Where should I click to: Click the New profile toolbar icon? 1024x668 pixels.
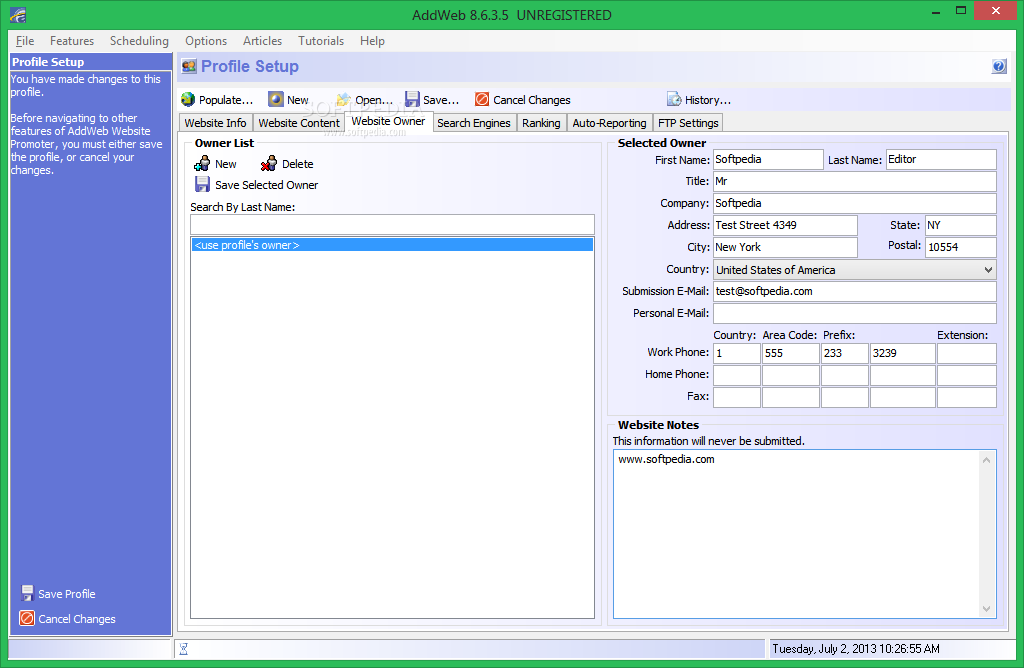(276, 99)
